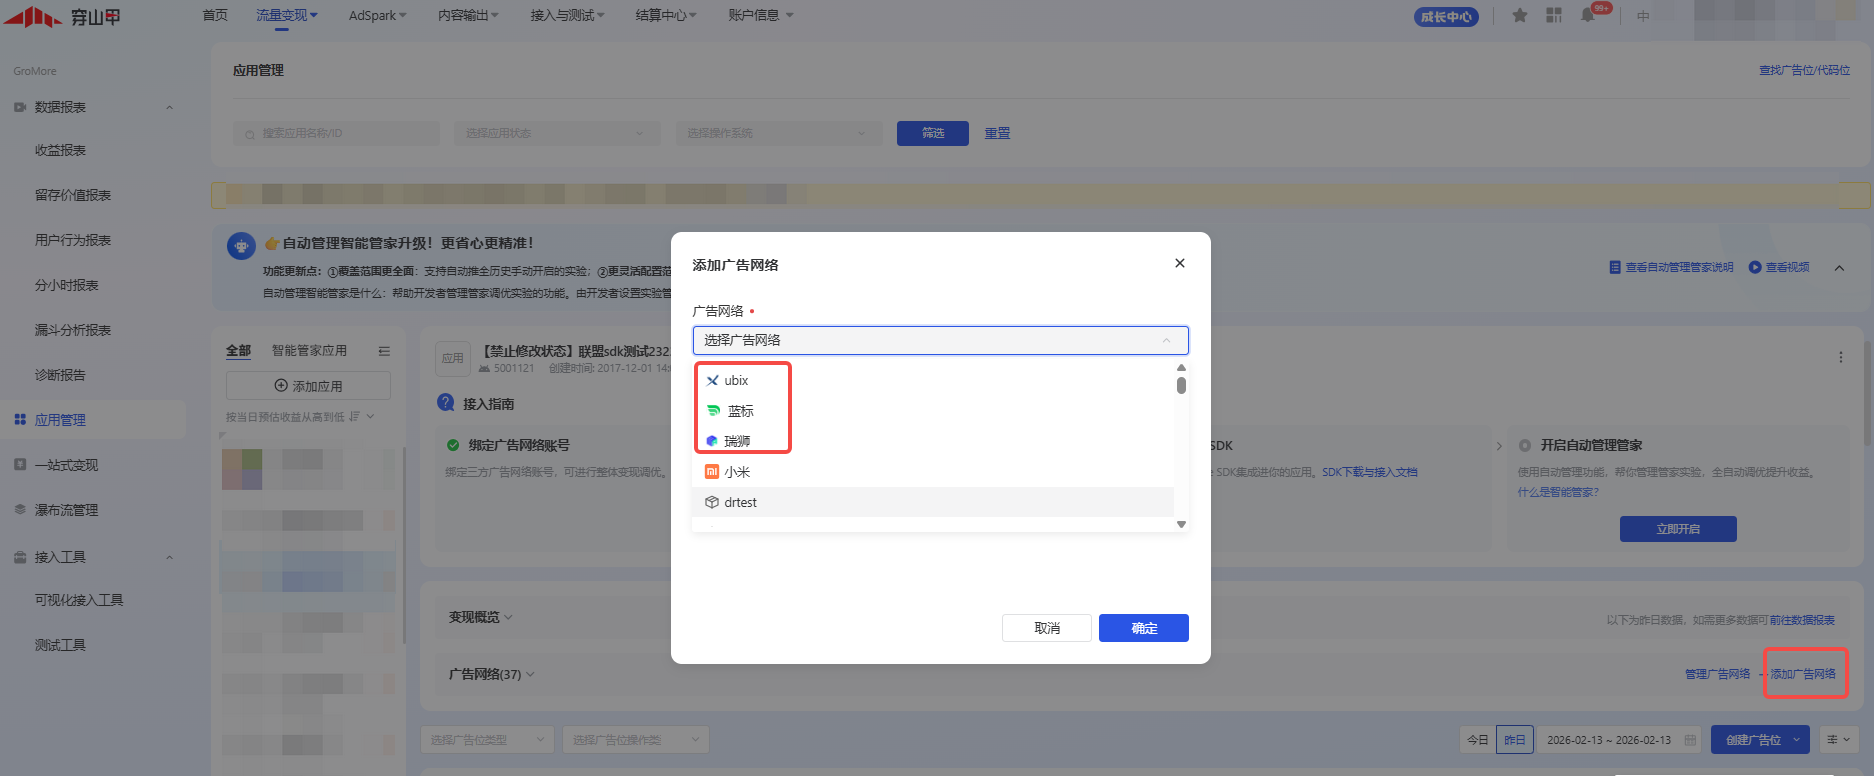Pick the 瑞狮 ad network option
This screenshot has height=776, width=1874.
pyautogui.click(x=737, y=441)
